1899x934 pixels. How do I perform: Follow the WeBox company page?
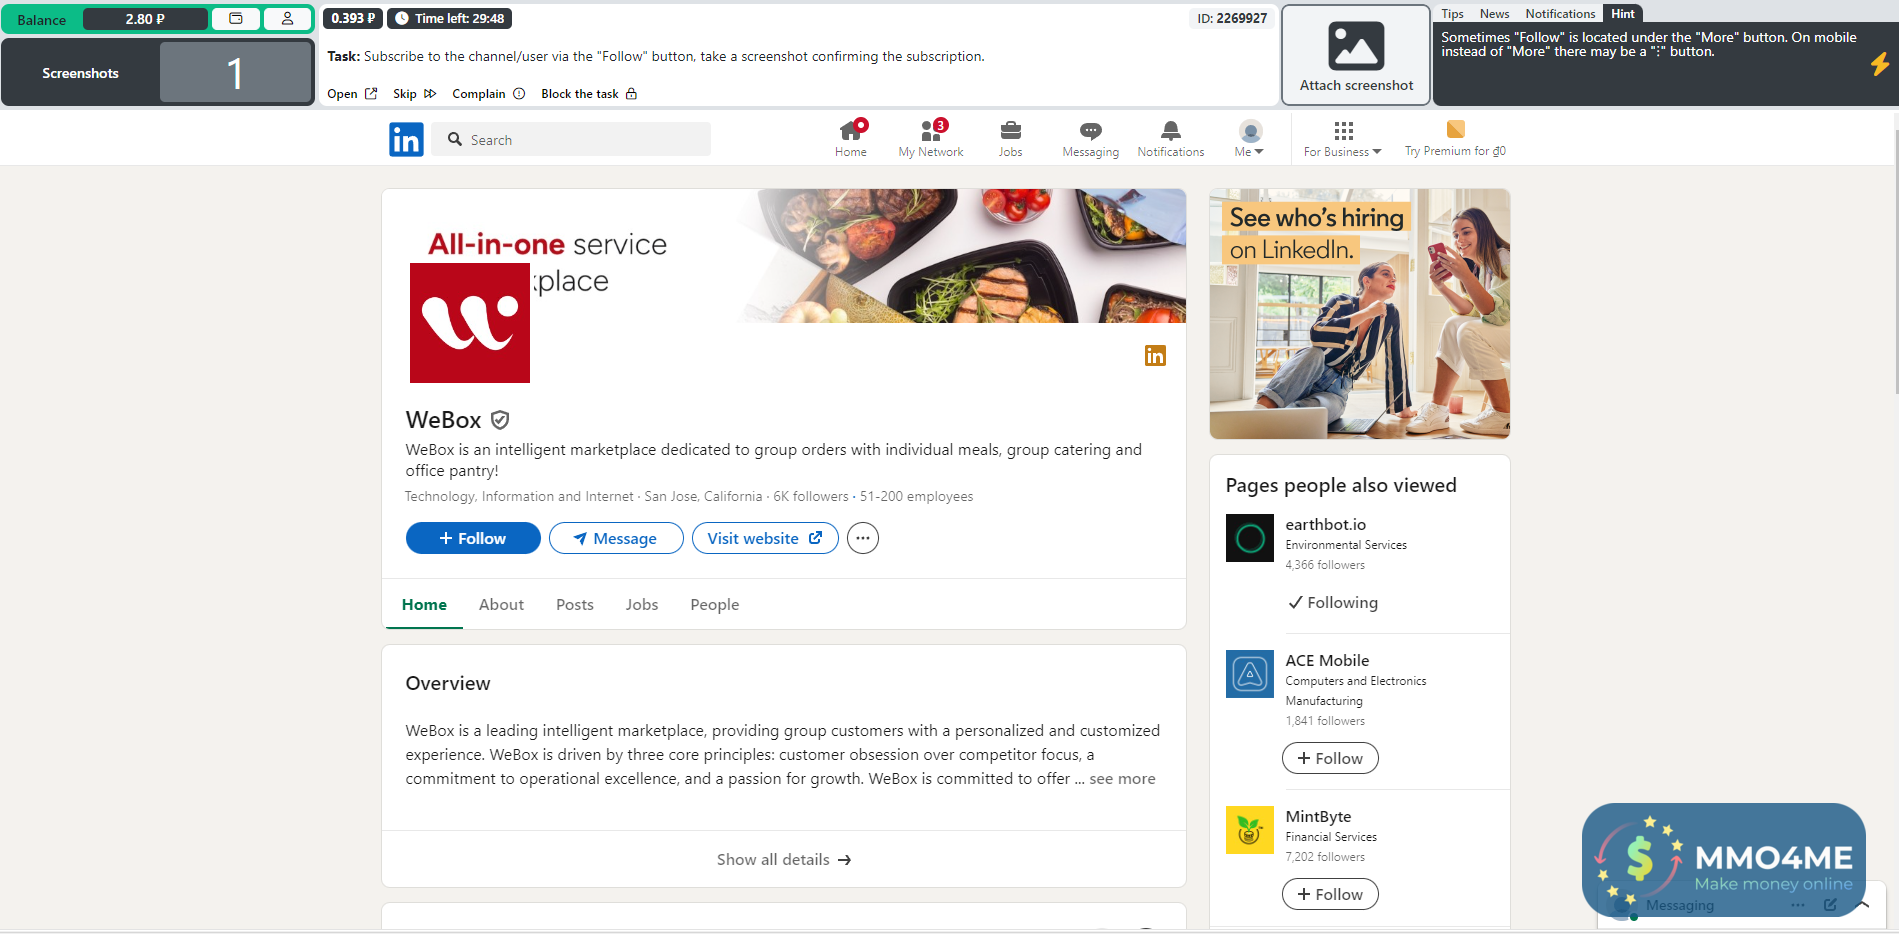473,538
